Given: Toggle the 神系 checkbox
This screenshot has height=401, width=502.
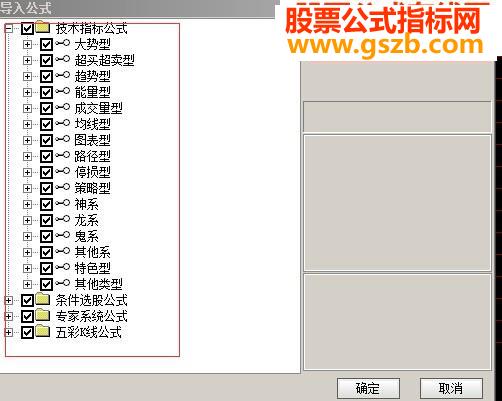Looking at the screenshot, I should pyautogui.click(x=46, y=205).
